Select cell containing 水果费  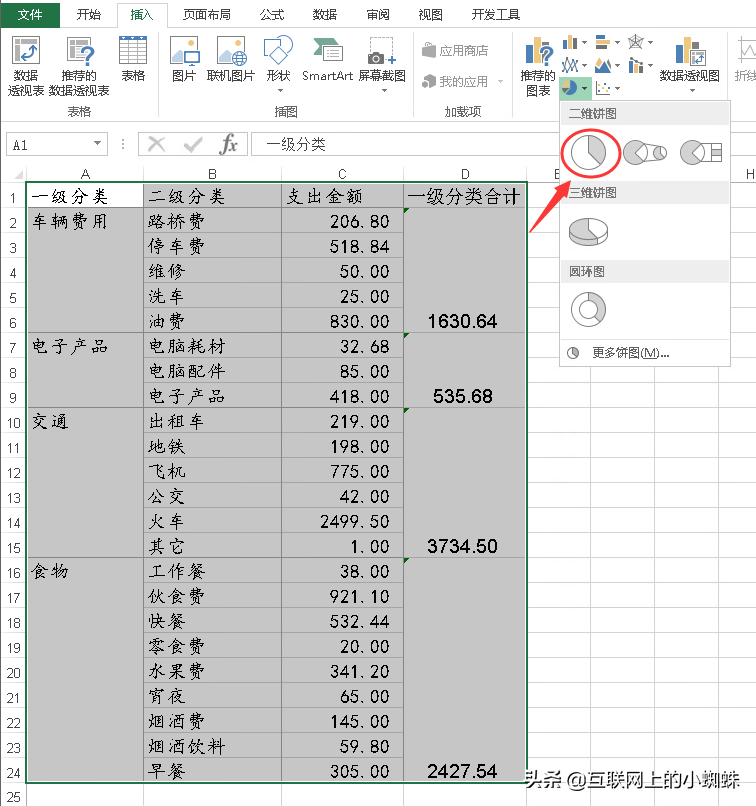tap(212, 671)
